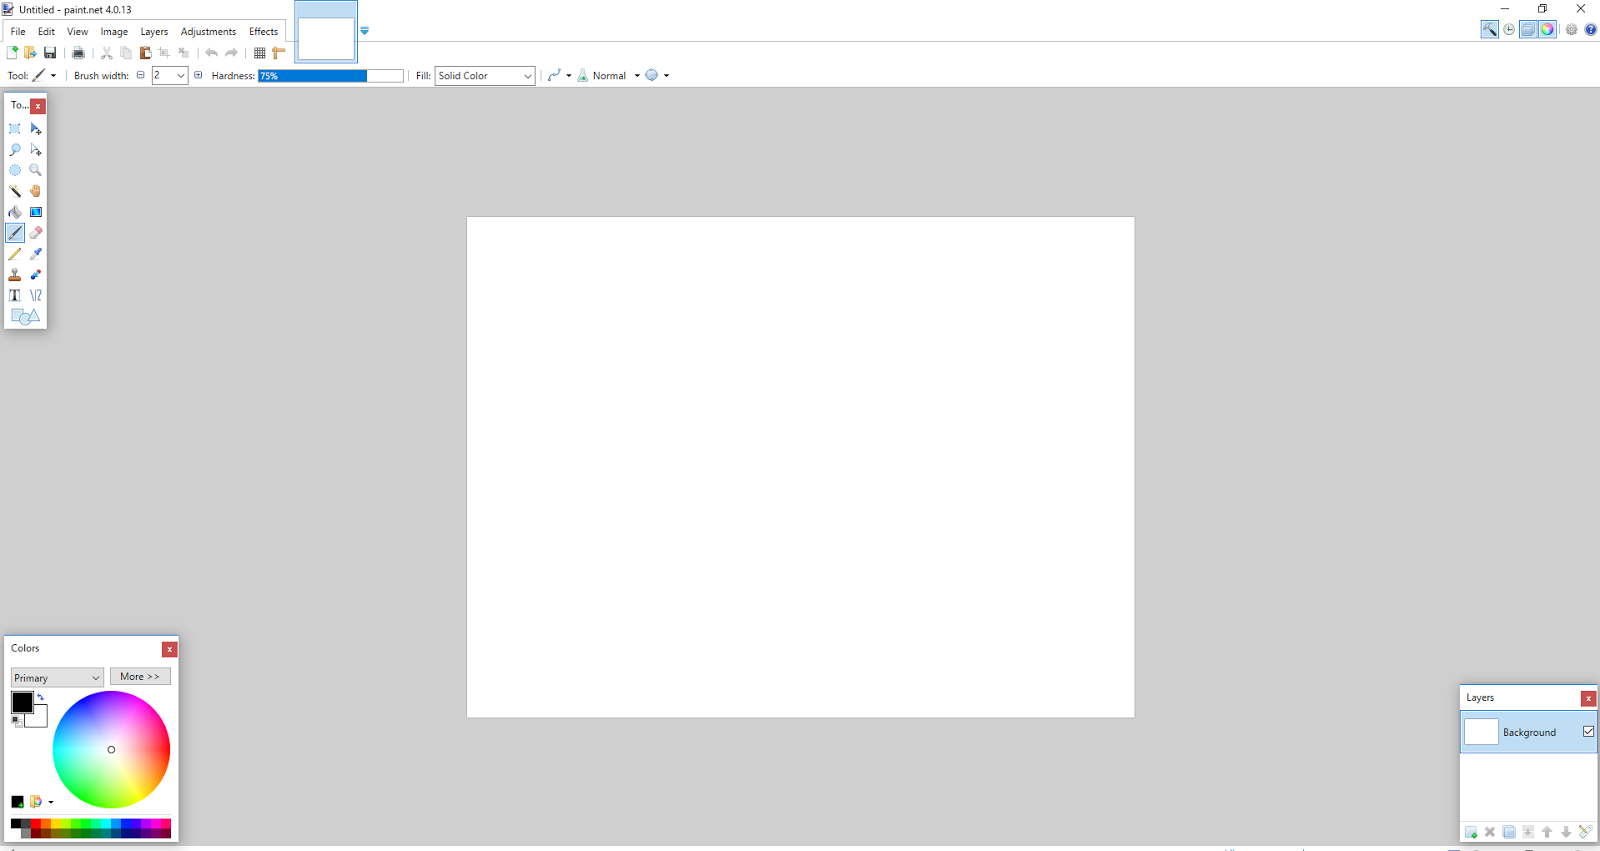Viewport: 1600px width, 851px height.
Task: Select the Line/Curve tool
Action: (x=36, y=296)
